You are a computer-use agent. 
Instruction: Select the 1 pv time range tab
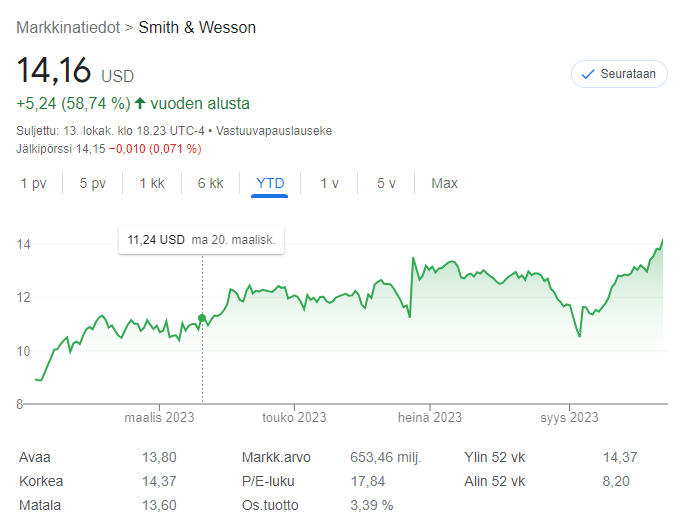pyautogui.click(x=34, y=183)
